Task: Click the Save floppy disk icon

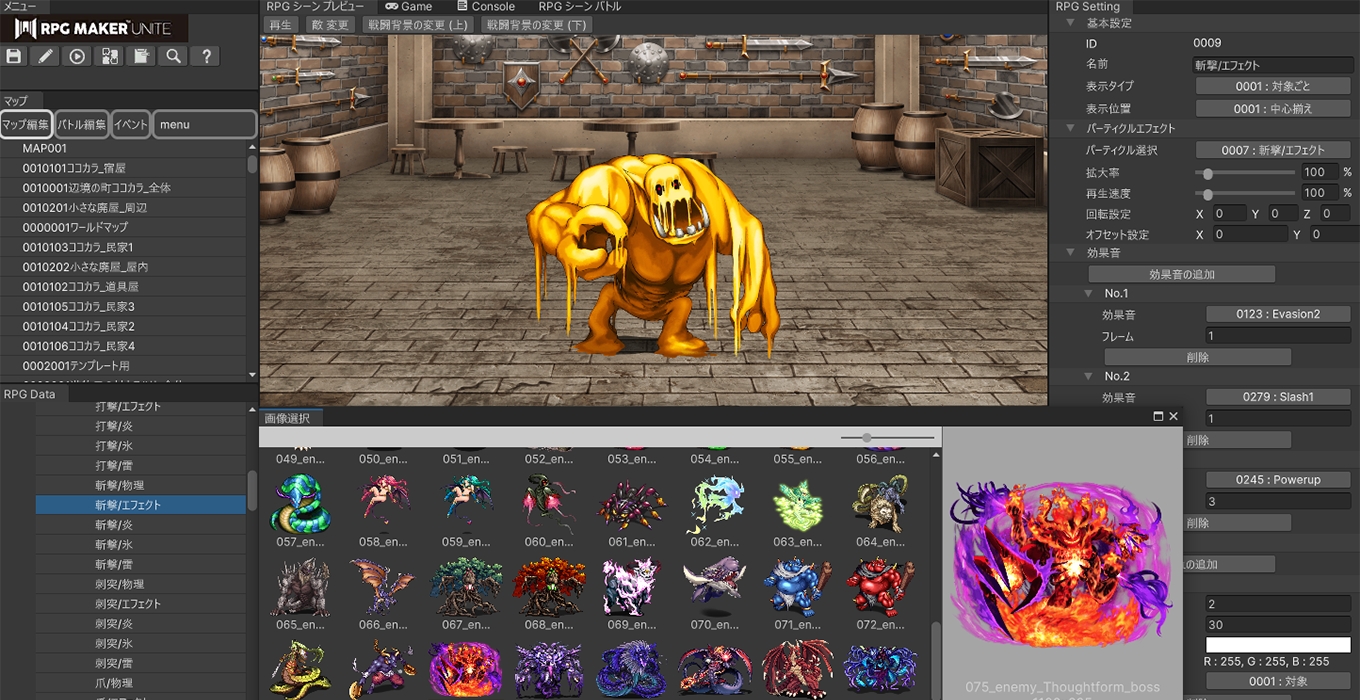Action: point(14,57)
